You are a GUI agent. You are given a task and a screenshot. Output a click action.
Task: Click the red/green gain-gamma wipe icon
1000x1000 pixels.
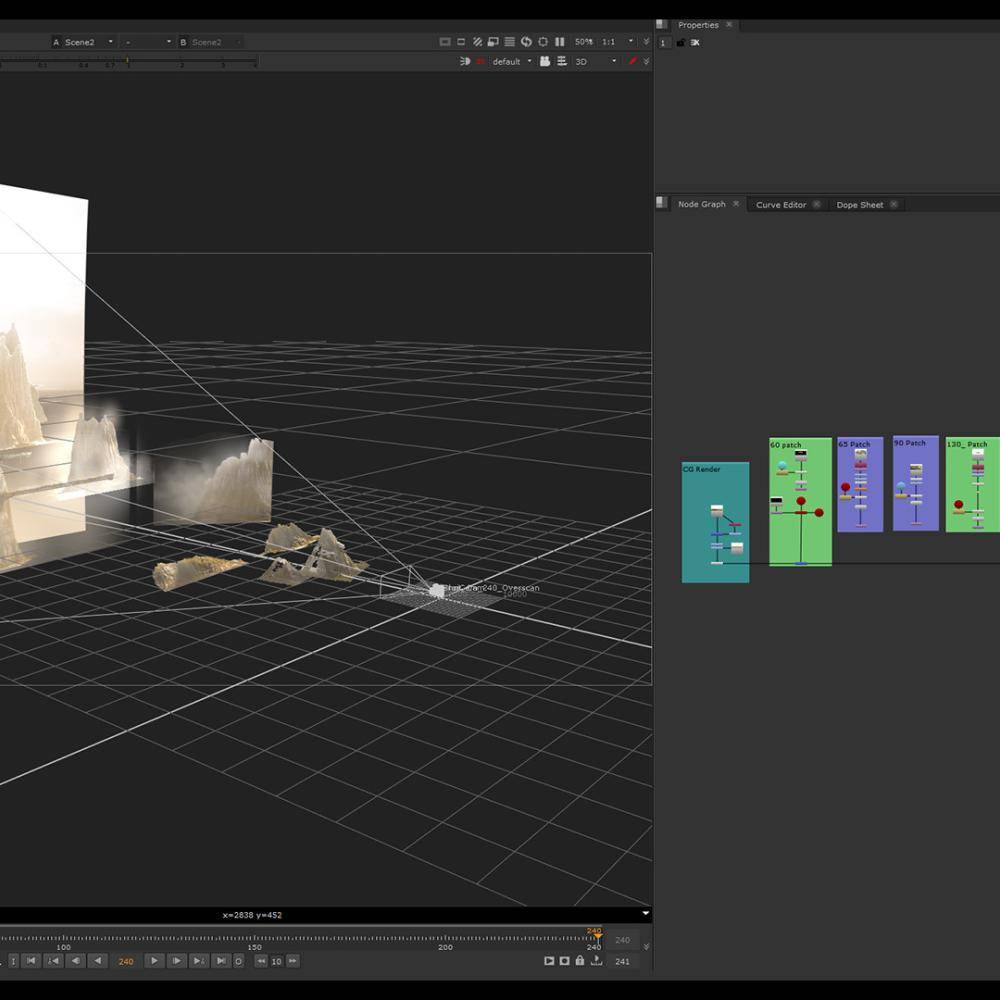[632, 61]
